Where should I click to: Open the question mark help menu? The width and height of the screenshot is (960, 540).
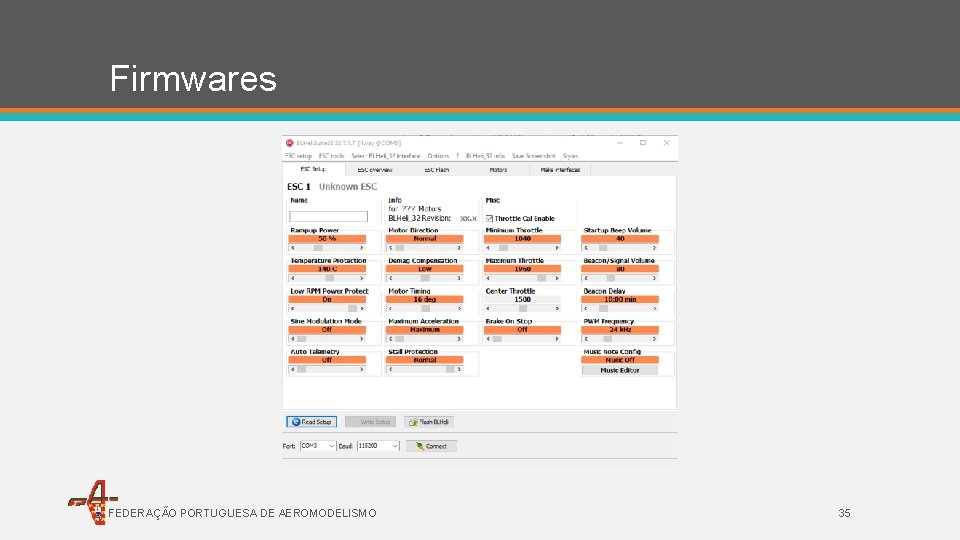[457, 156]
